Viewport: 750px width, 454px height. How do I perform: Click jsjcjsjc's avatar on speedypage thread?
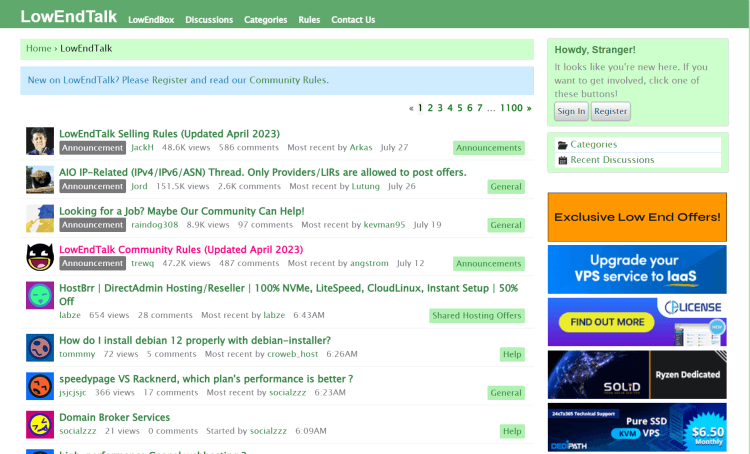click(x=40, y=386)
